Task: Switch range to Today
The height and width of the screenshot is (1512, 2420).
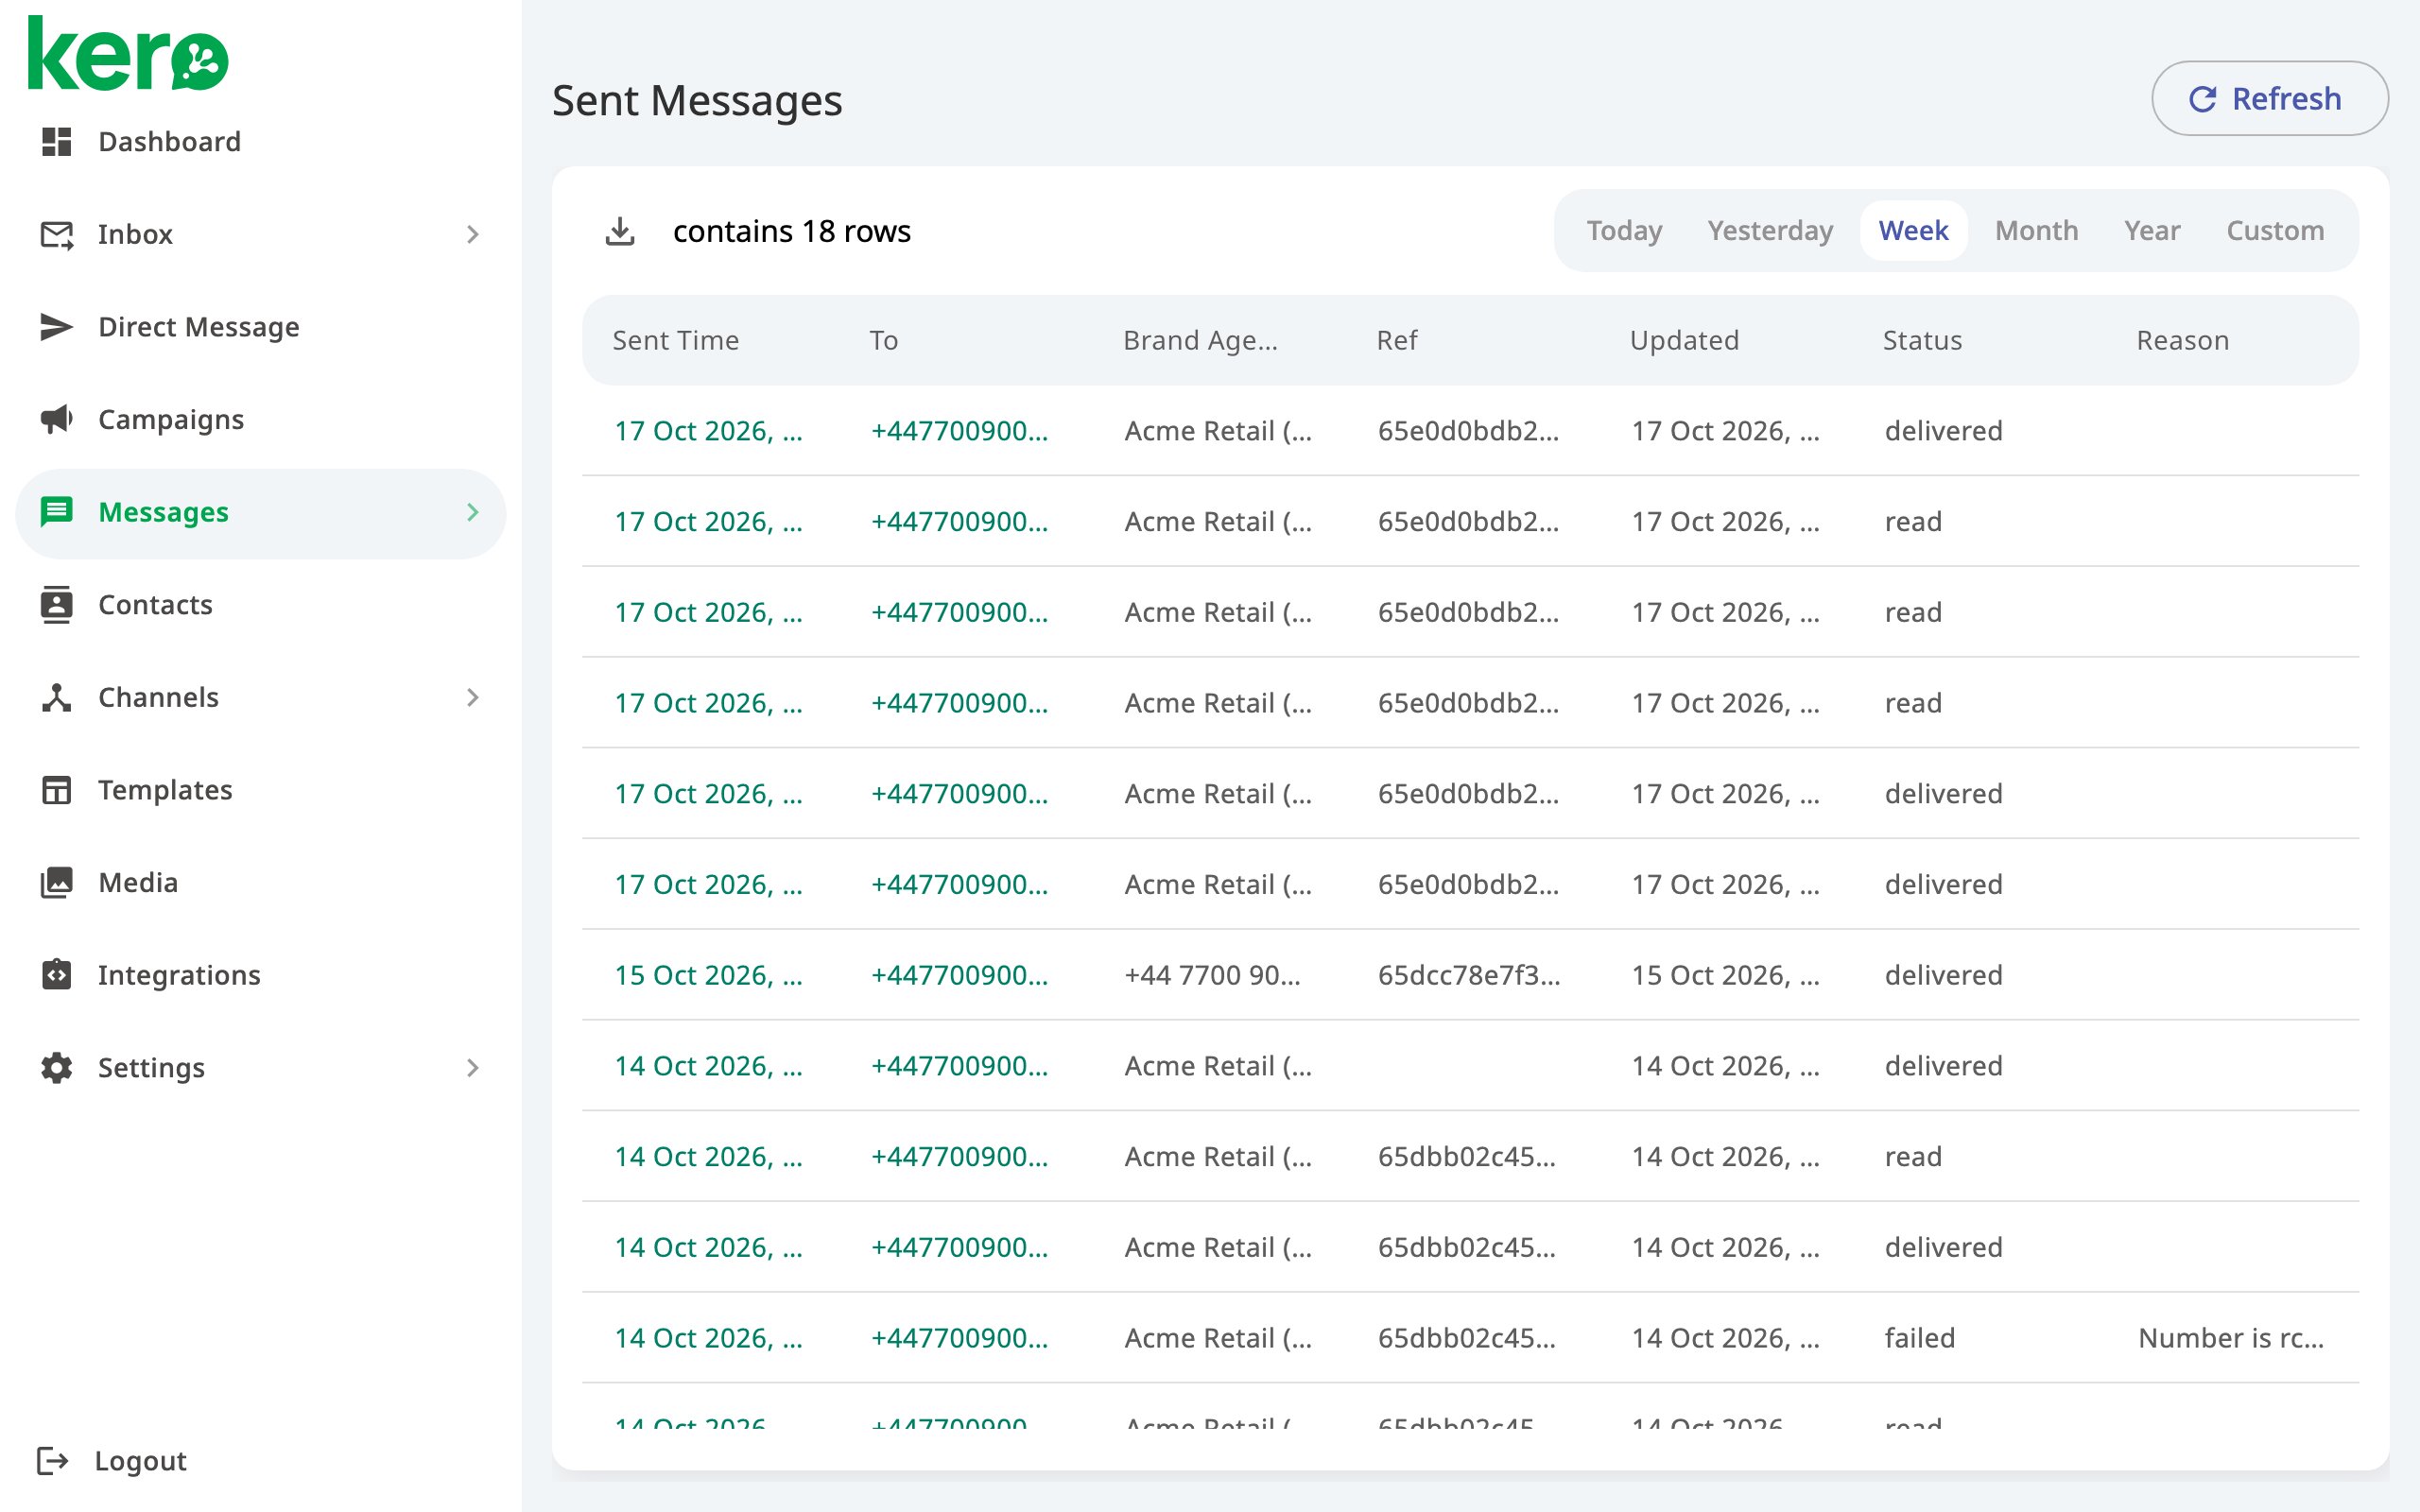Action: 1624,230
